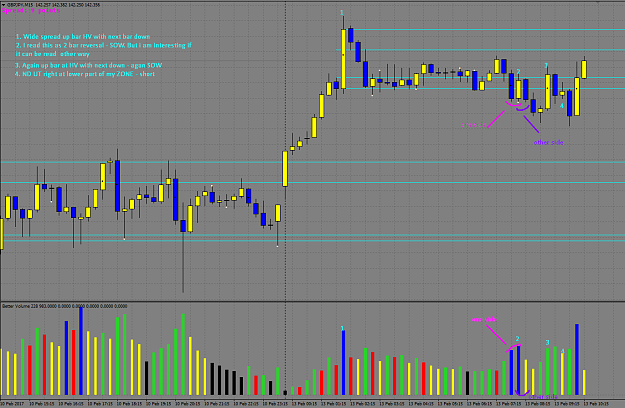
Task: Click the '10 Feb 23:15' time axis label
Action: 275,404
